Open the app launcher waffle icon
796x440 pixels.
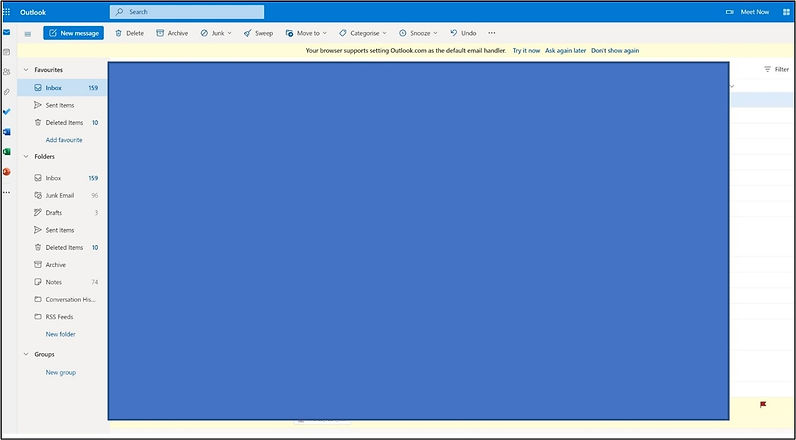[x=7, y=12]
